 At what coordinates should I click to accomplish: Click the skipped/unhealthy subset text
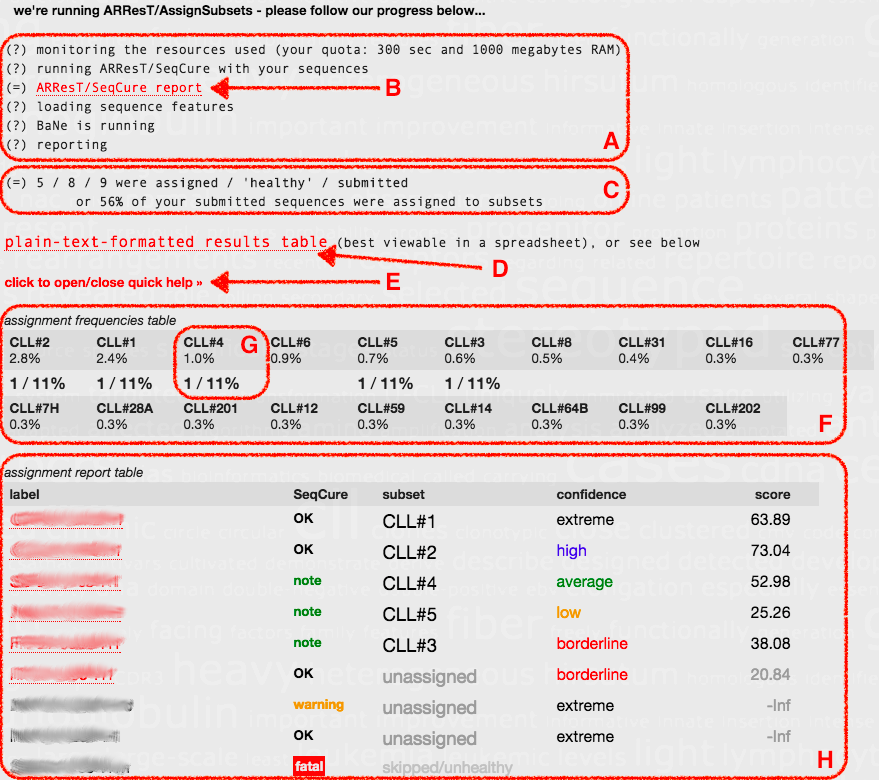pos(447,767)
